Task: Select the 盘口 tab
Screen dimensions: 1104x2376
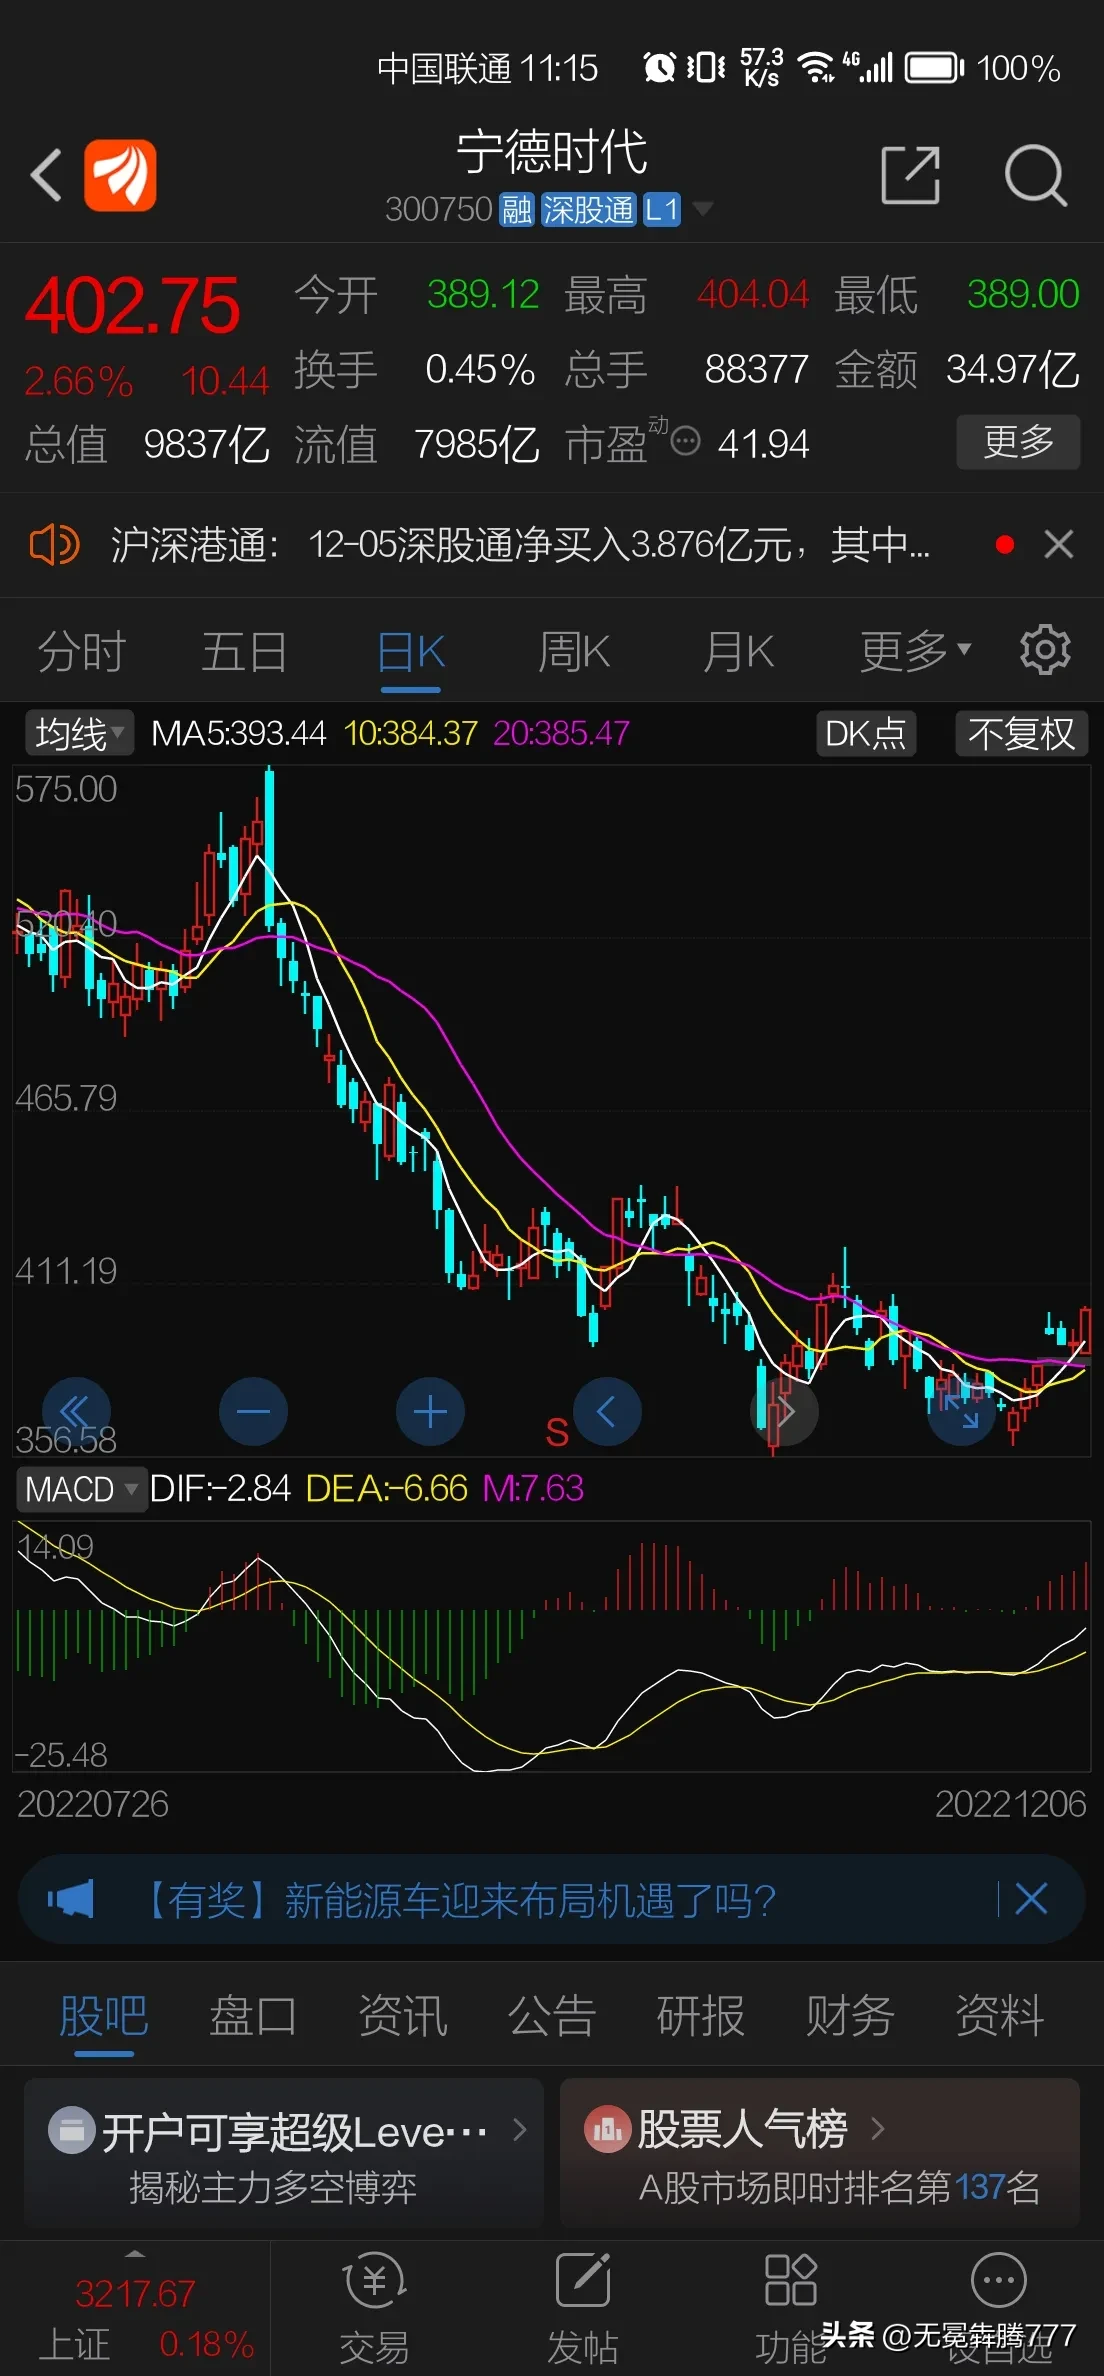Action: pyautogui.click(x=253, y=2015)
